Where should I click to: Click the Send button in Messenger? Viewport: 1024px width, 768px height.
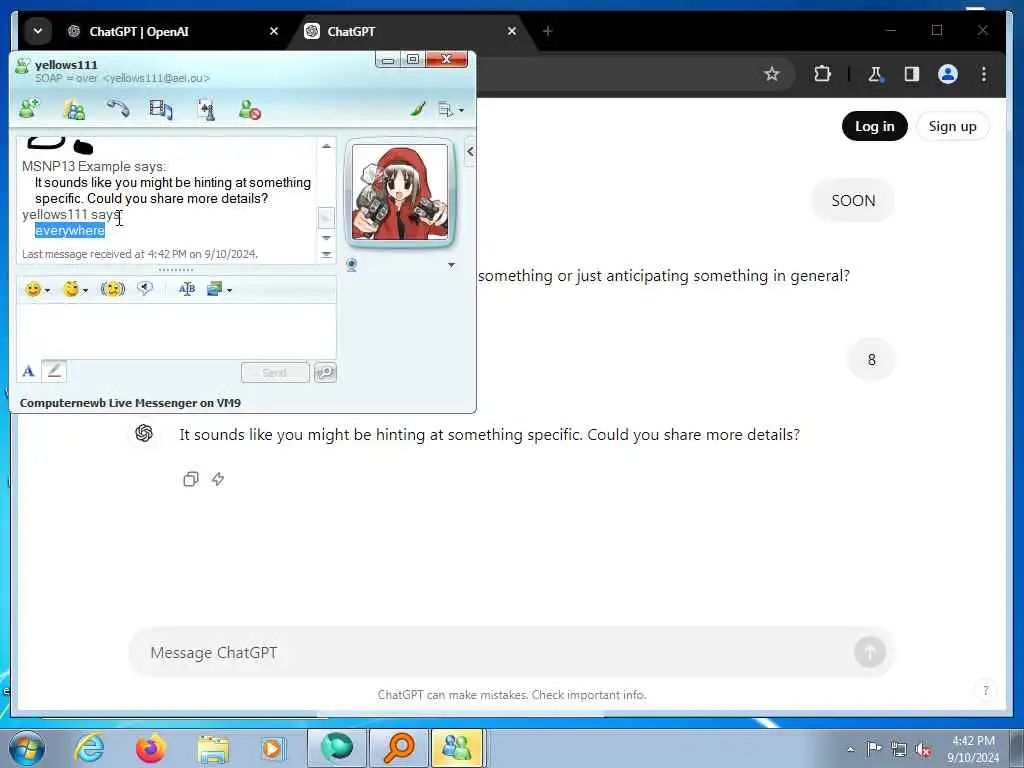[x=275, y=372]
